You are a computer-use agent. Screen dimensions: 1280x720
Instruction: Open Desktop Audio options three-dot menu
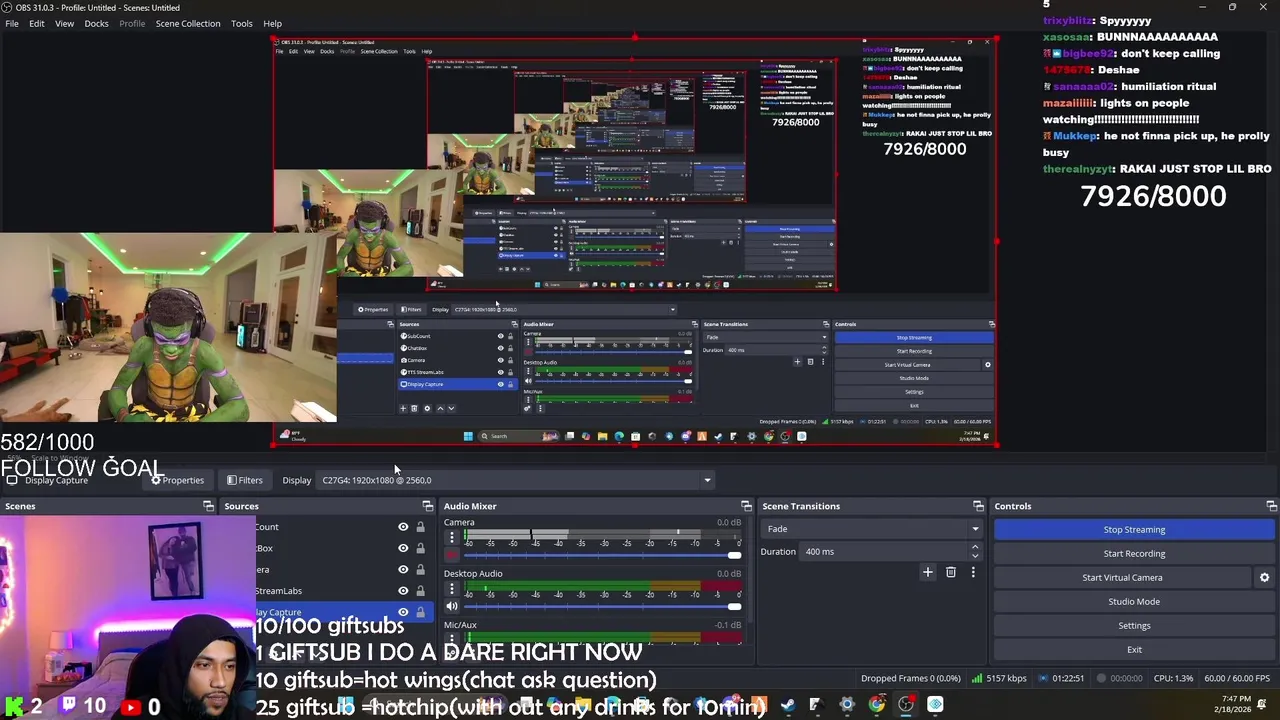[x=451, y=589]
